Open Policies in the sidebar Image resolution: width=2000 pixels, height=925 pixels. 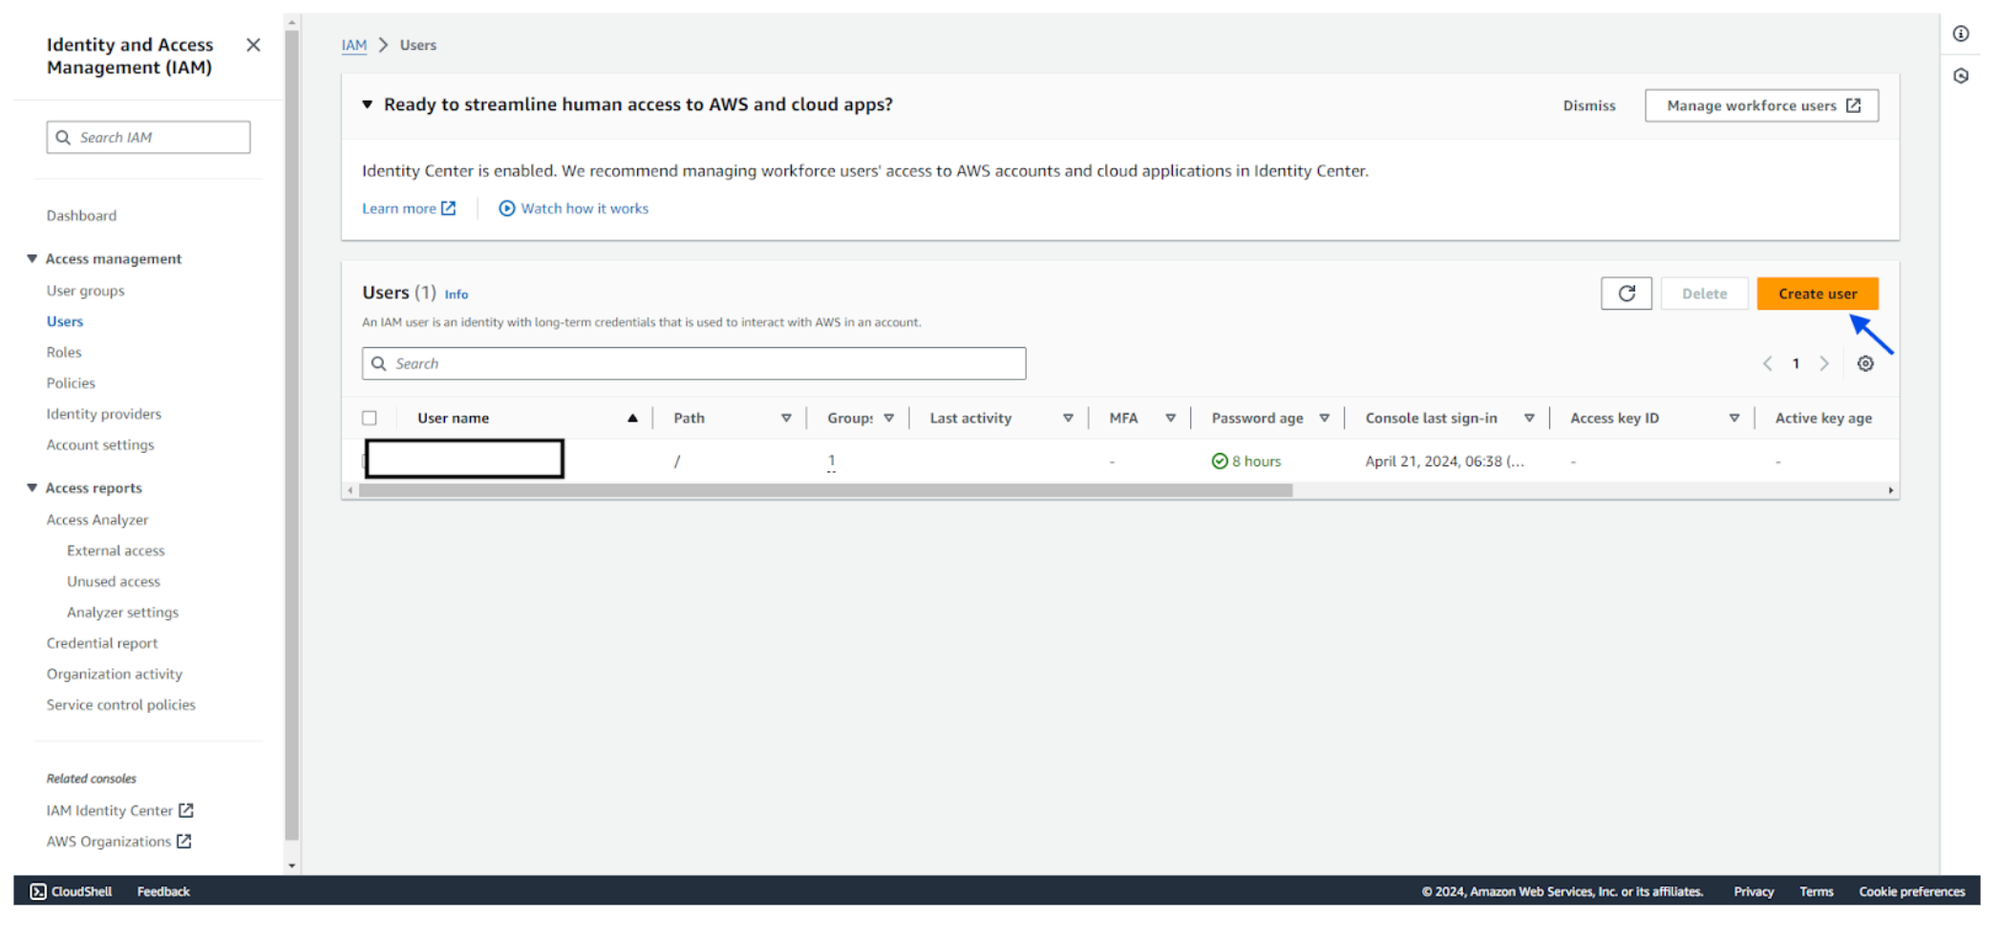click(x=71, y=383)
